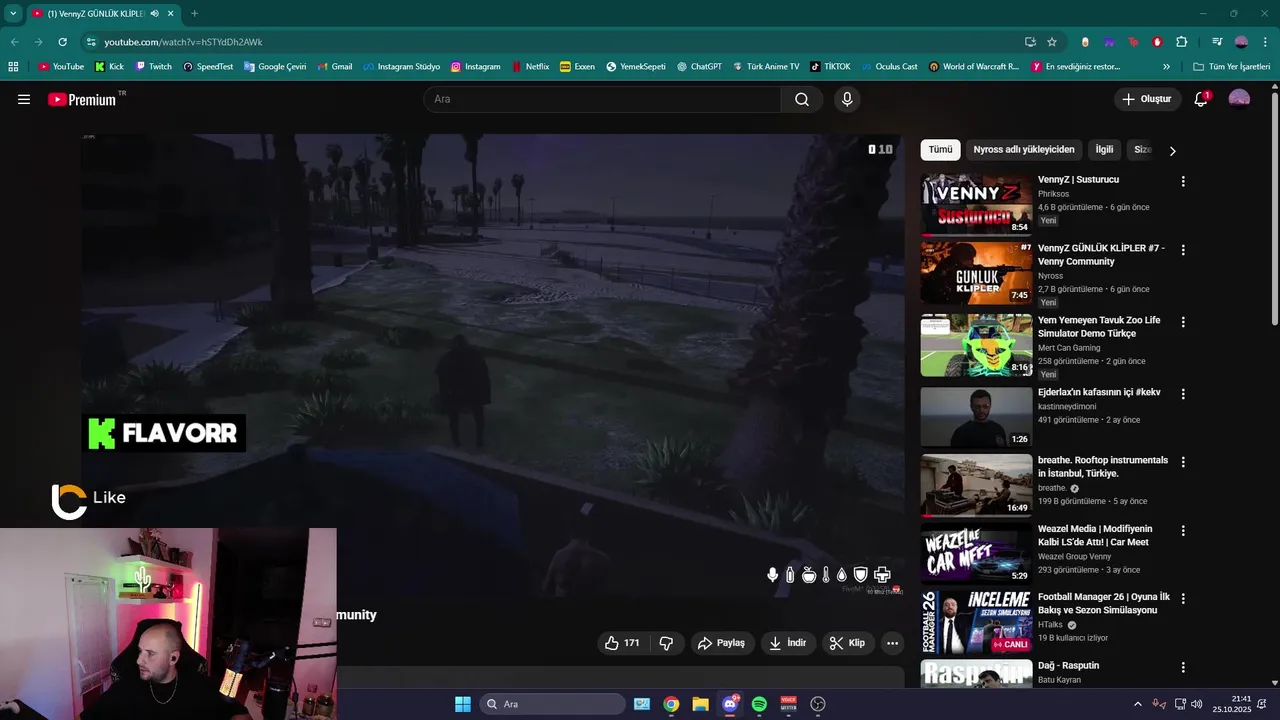Click the Phriksos channel name

pyautogui.click(x=1053, y=194)
